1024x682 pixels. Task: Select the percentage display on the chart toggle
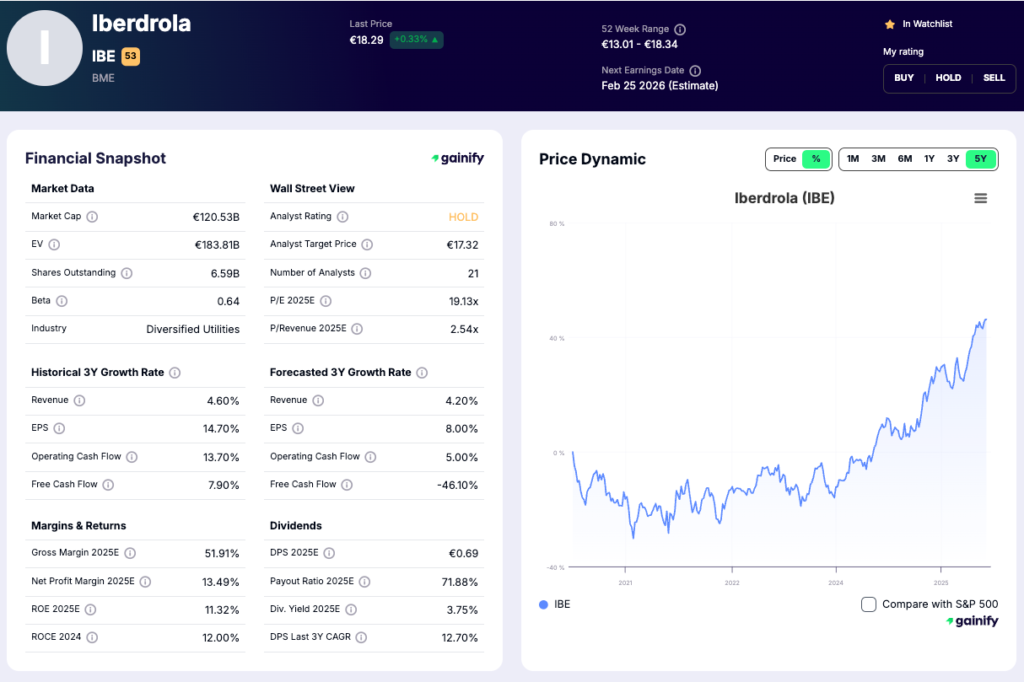point(816,158)
